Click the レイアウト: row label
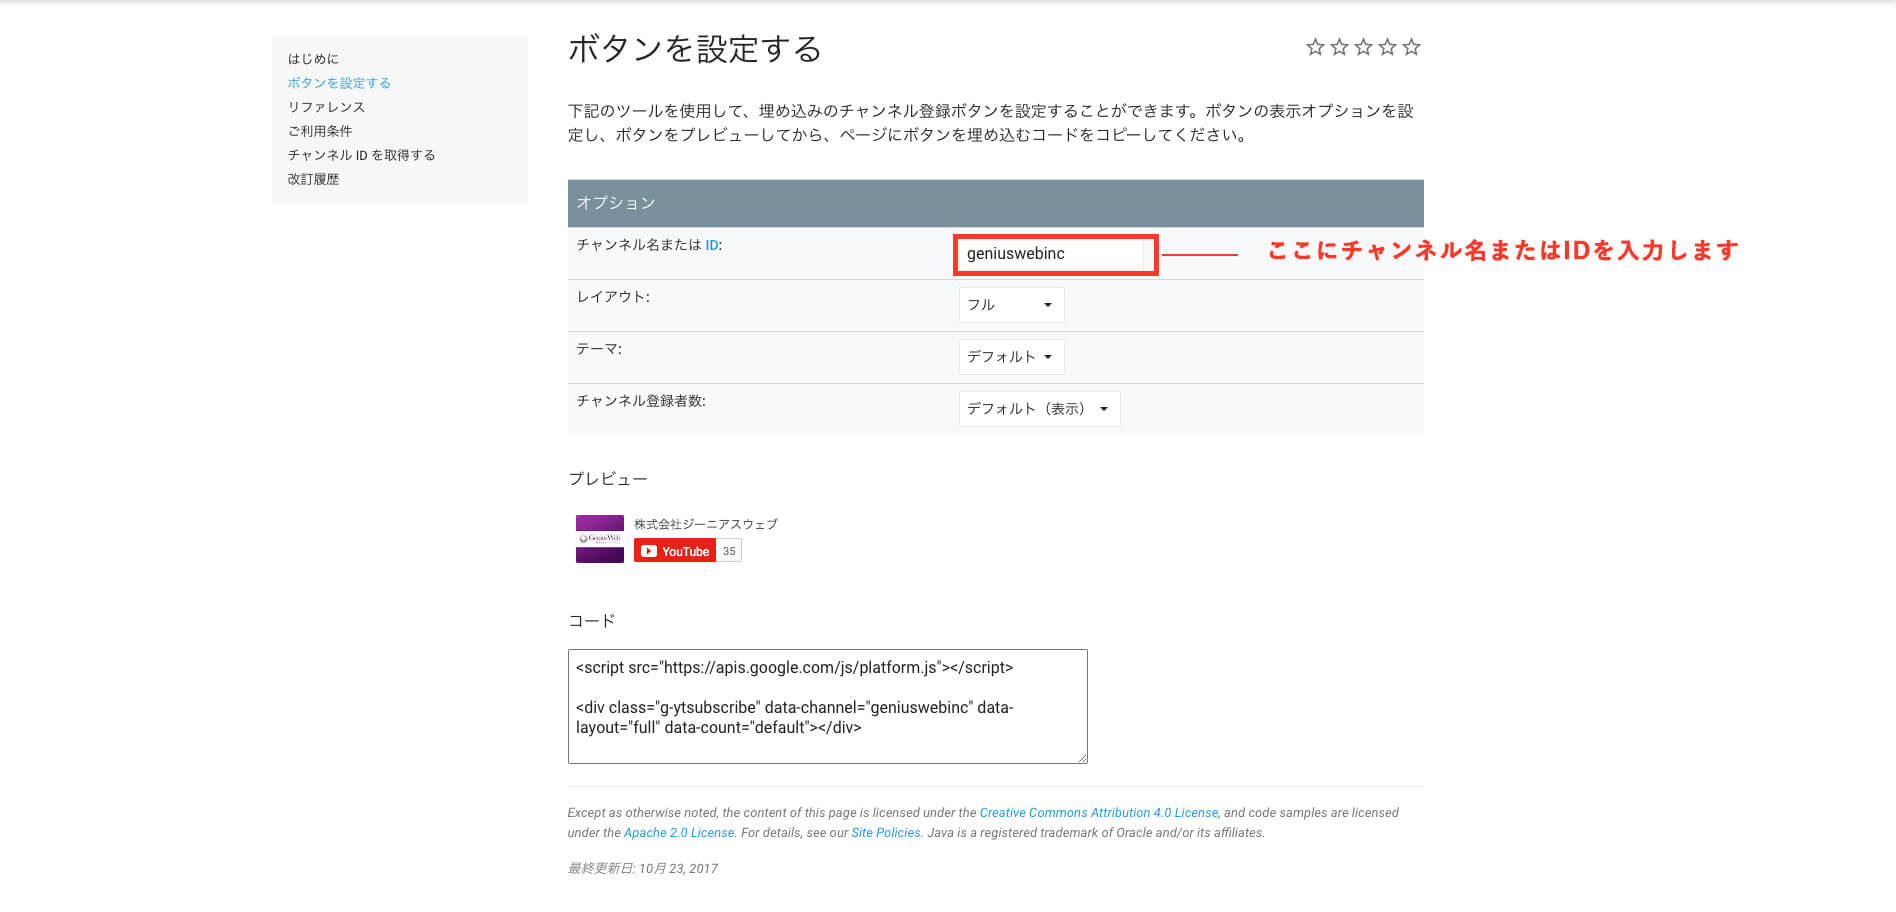 (613, 297)
